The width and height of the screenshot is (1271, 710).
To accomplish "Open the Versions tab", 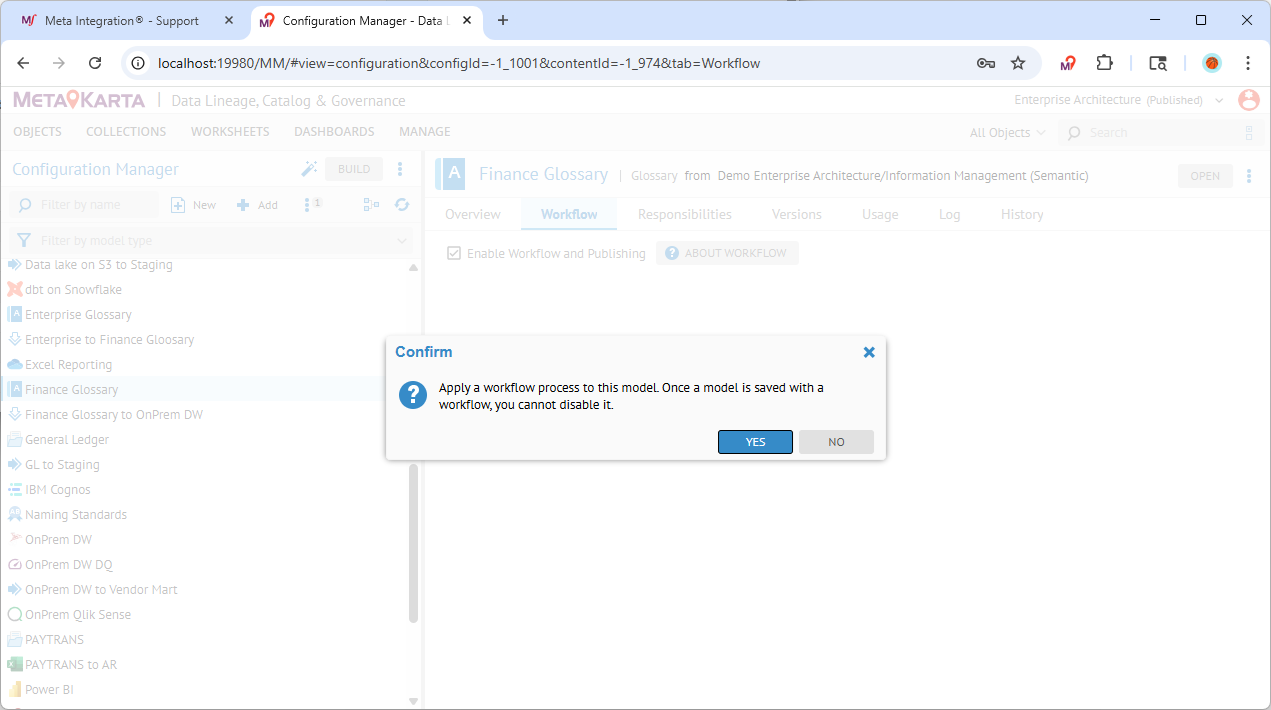I will point(796,214).
